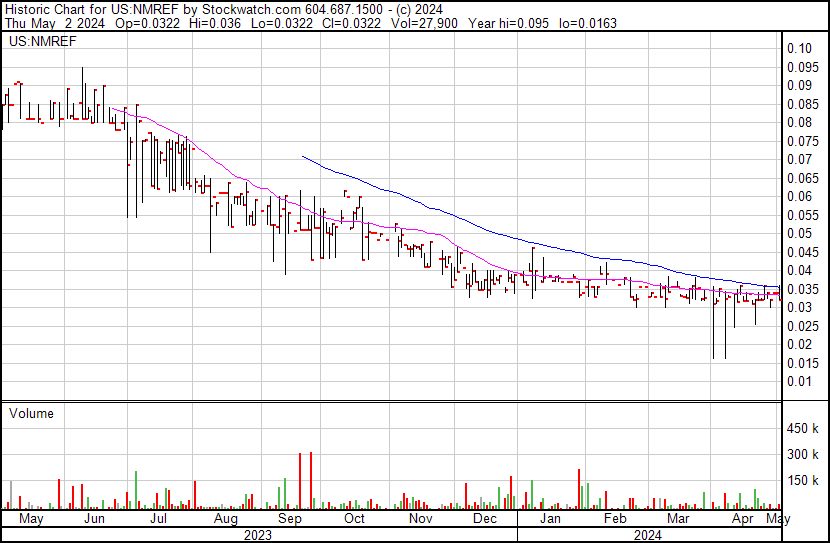Select the 0.08 price axis label

click(x=799, y=122)
